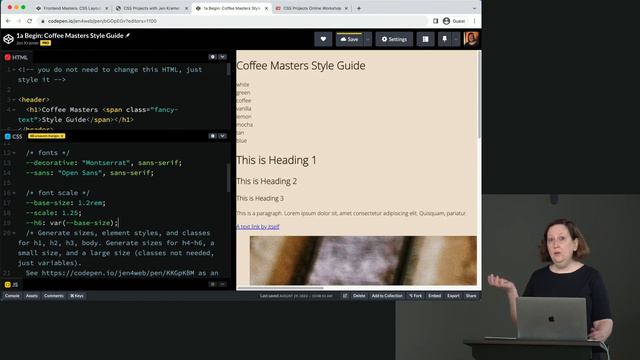
Task: Open CSS editor settings gear
Action: coord(213,136)
